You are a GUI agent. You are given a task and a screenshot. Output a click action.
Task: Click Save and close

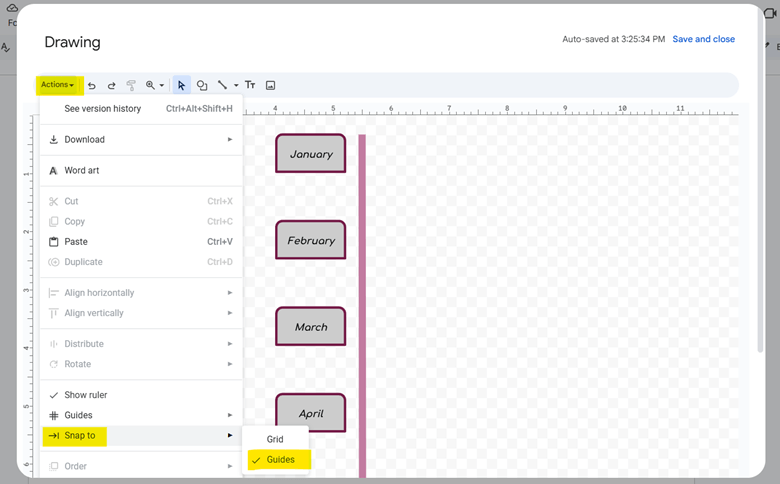click(x=703, y=39)
